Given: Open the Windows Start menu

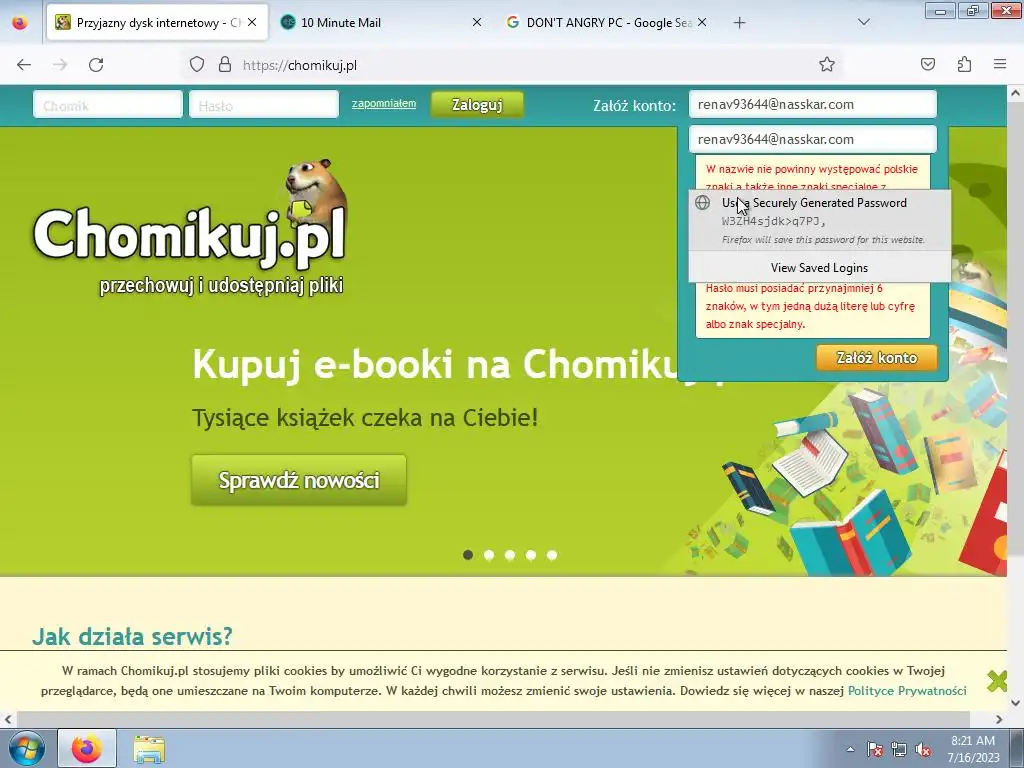Looking at the screenshot, I should (x=26, y=748).
